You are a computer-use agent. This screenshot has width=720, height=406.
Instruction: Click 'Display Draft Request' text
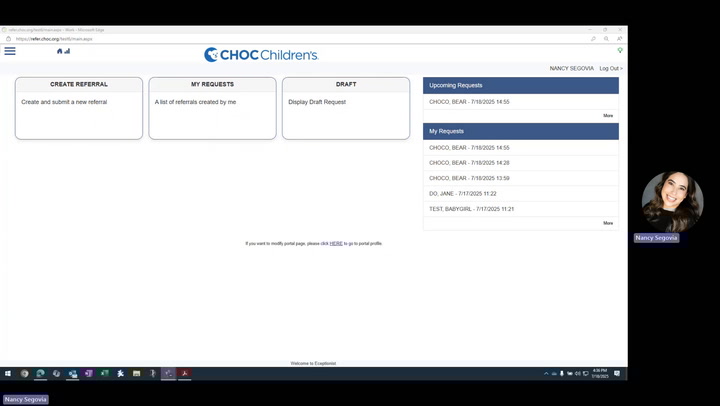click(317, 102)
